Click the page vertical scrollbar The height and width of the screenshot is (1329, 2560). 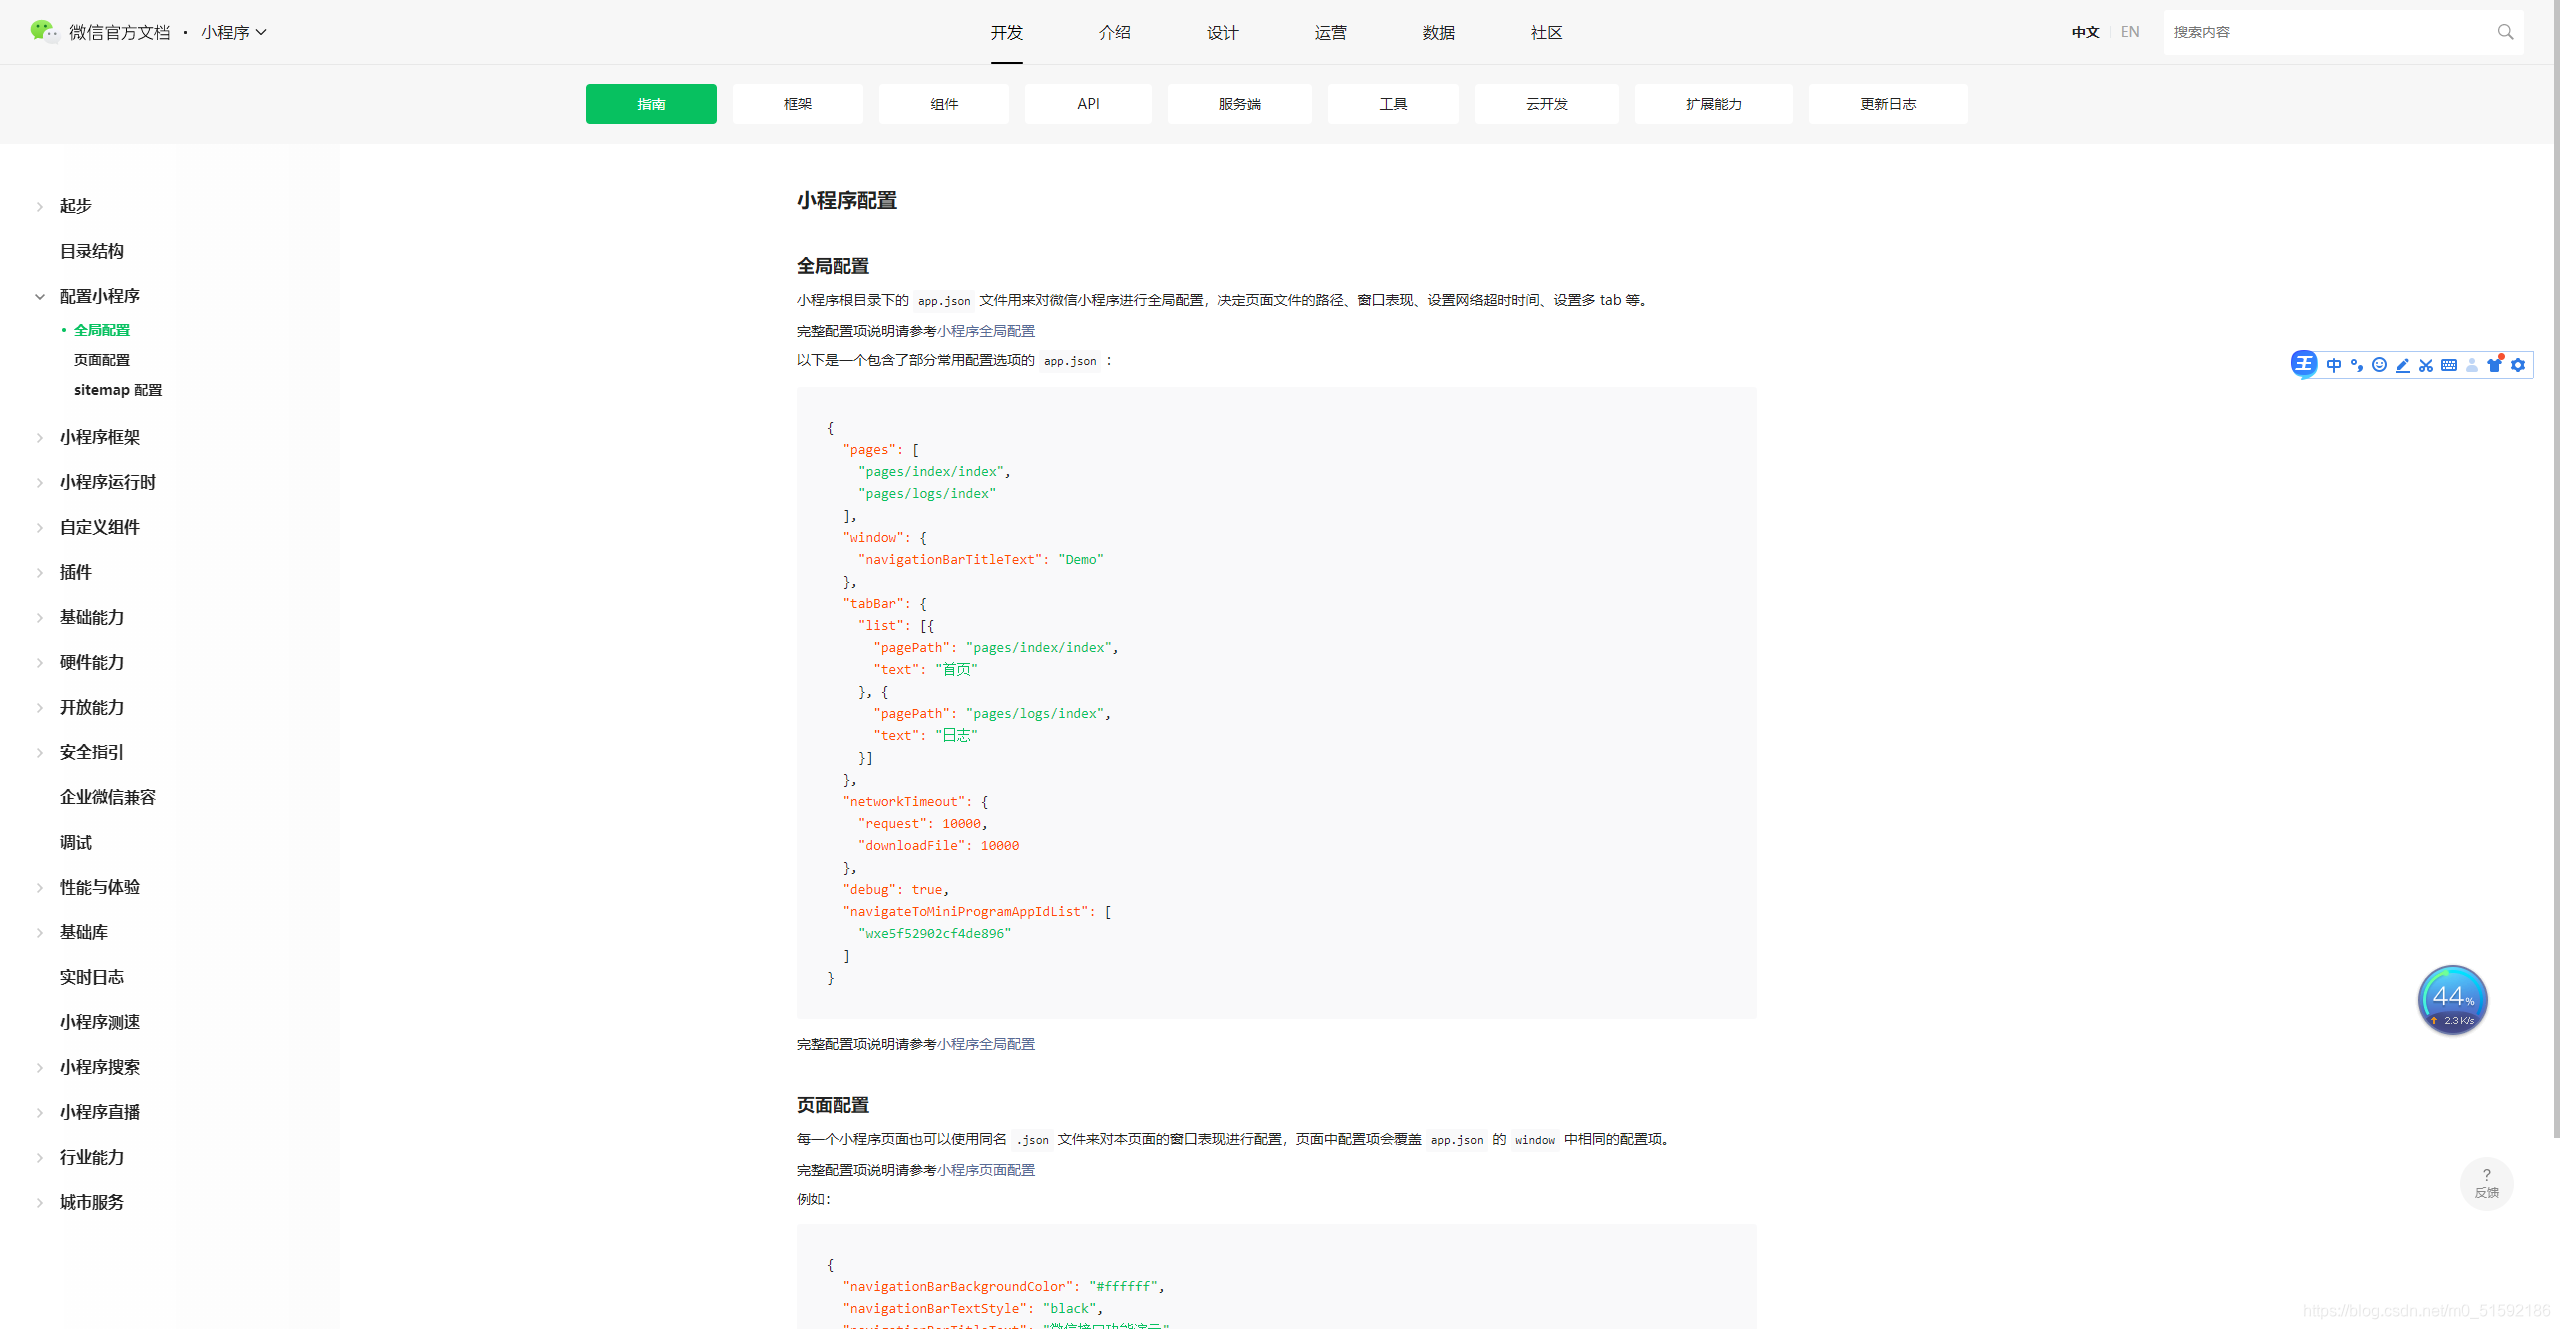pos(2556,570)
